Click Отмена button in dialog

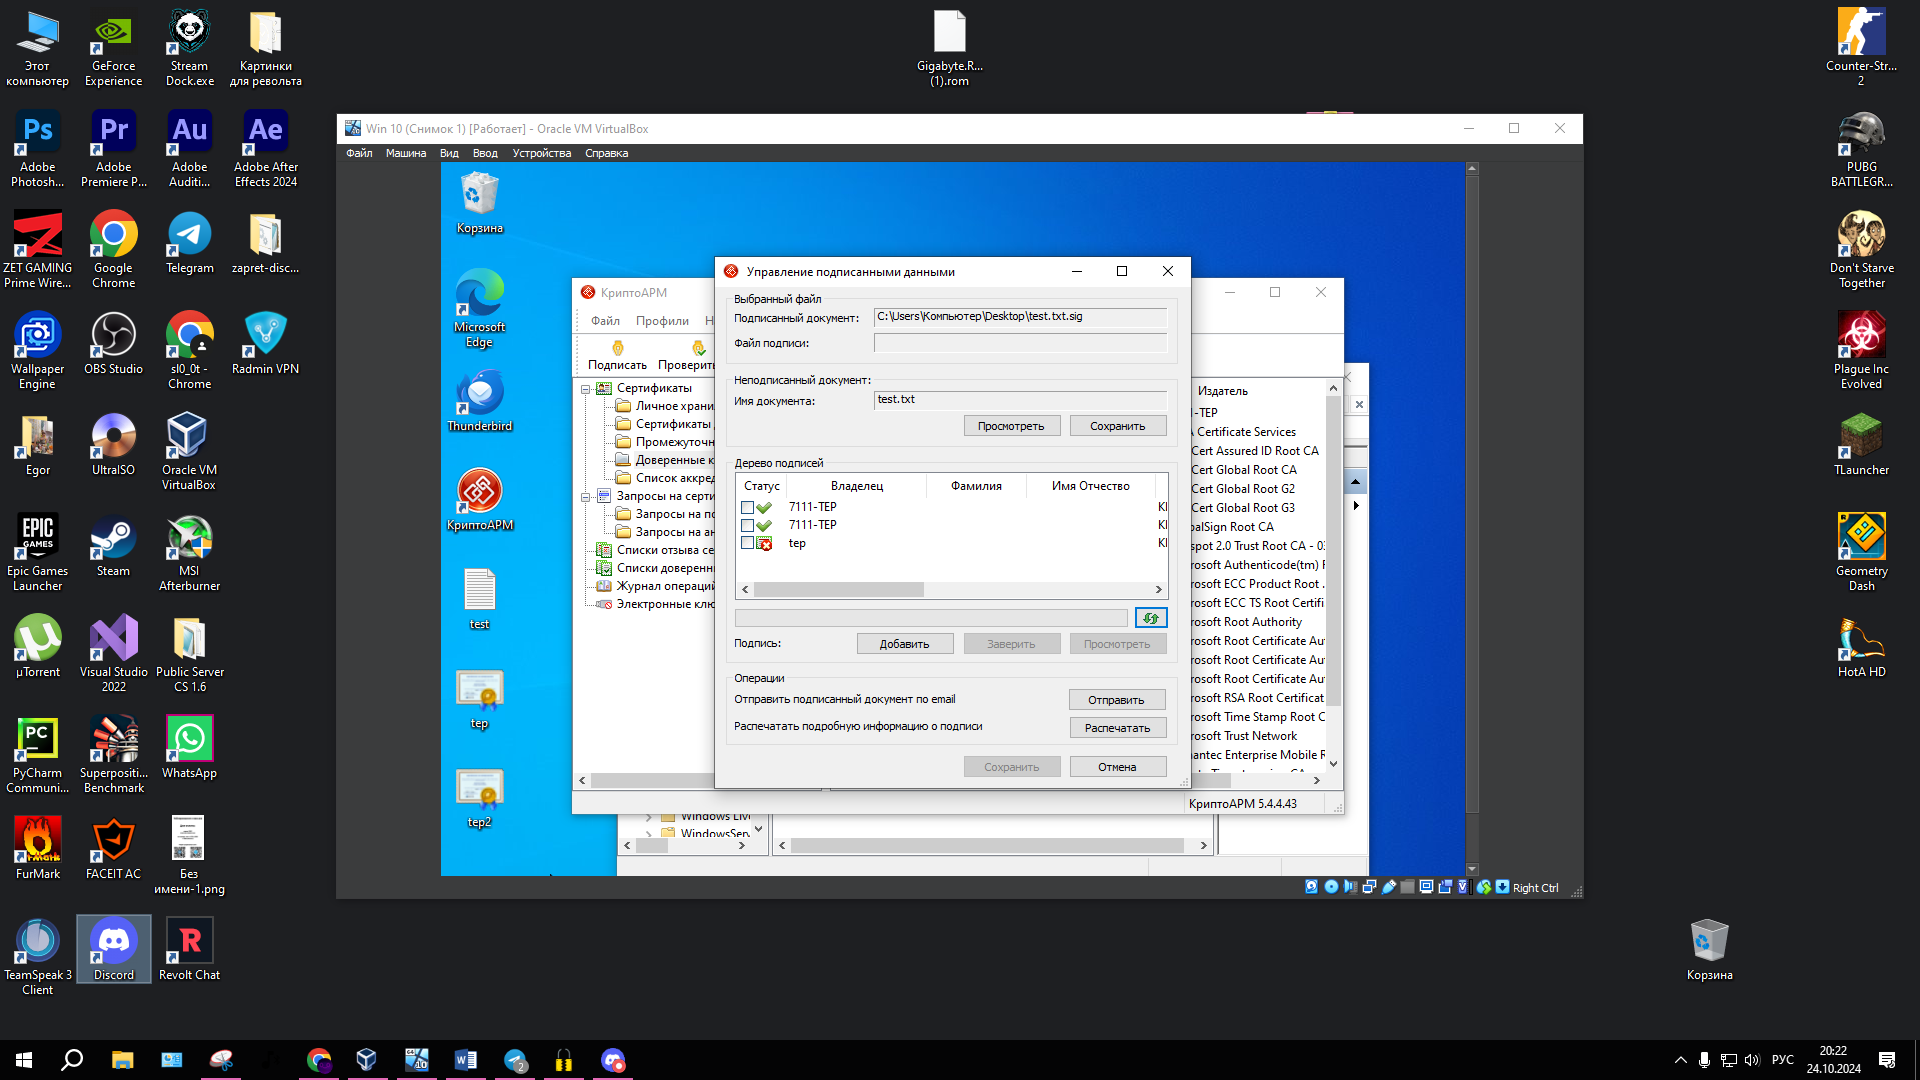pyautogui.click(x=1117, y=767)
